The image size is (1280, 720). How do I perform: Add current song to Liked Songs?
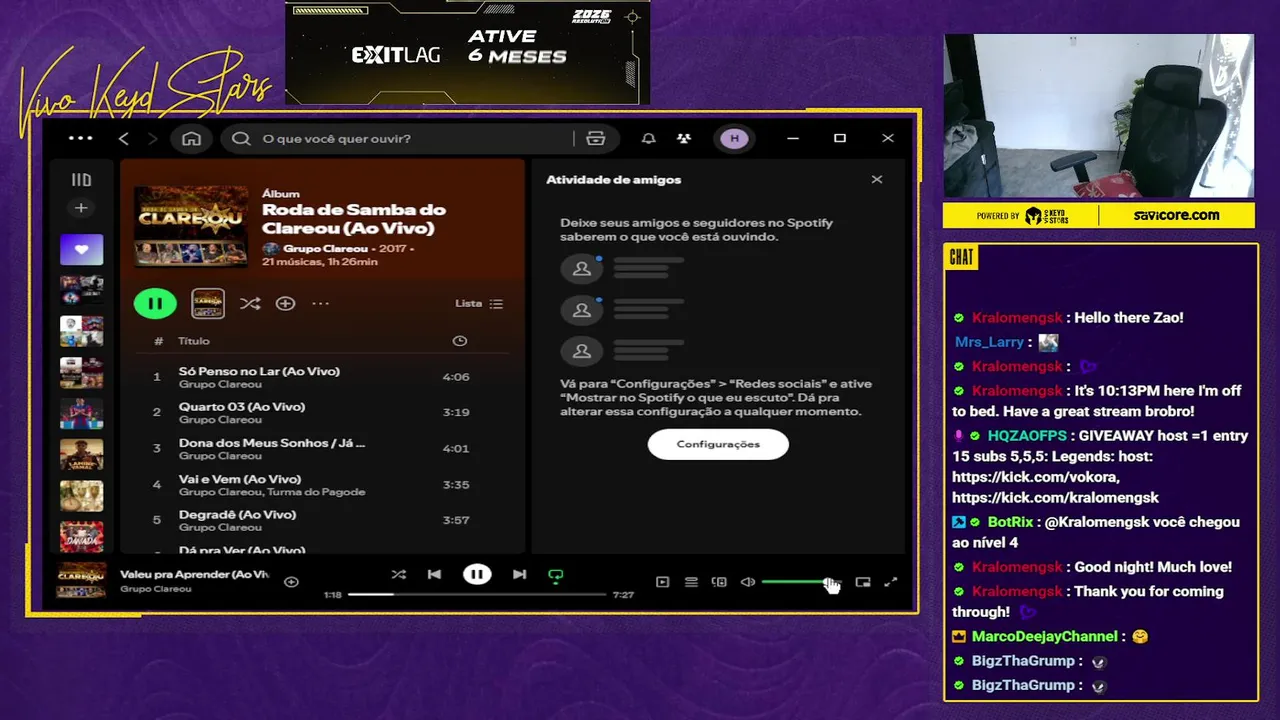[x=291, y=582]
